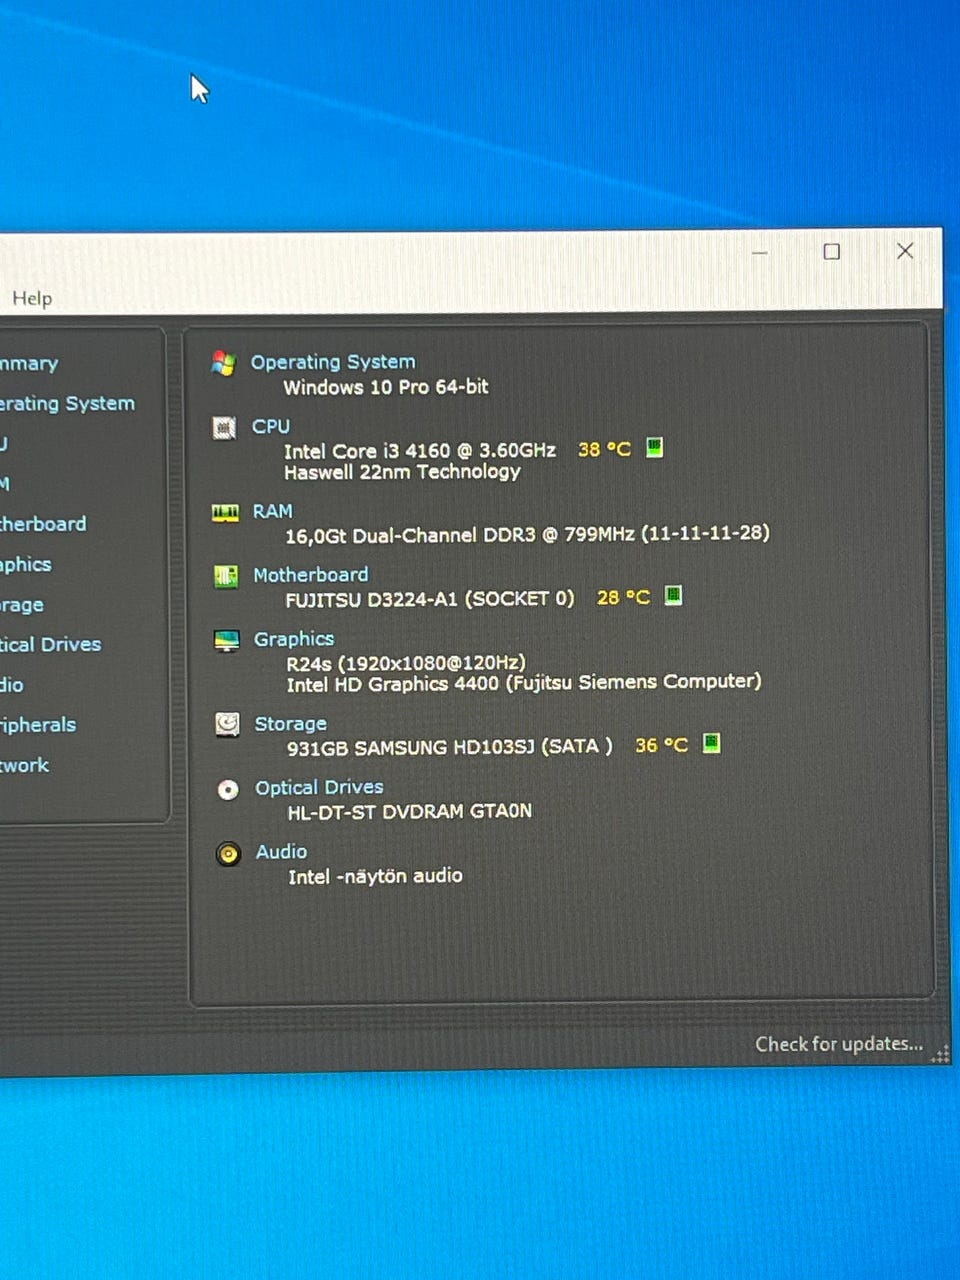Image resolution: width=960 pixels, height=1280 pixels.
Task: Click the storage temperature value 36 °C
Action: 662,745
